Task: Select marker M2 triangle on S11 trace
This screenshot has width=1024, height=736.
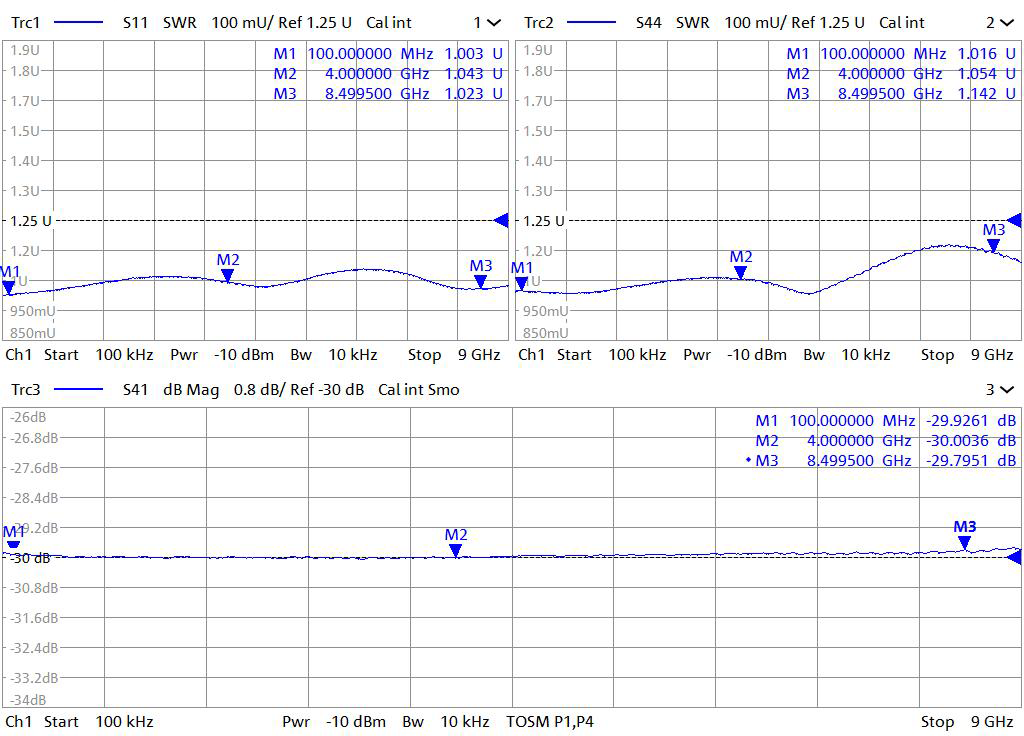Action: pyautogui.click(x=227, y=276)
